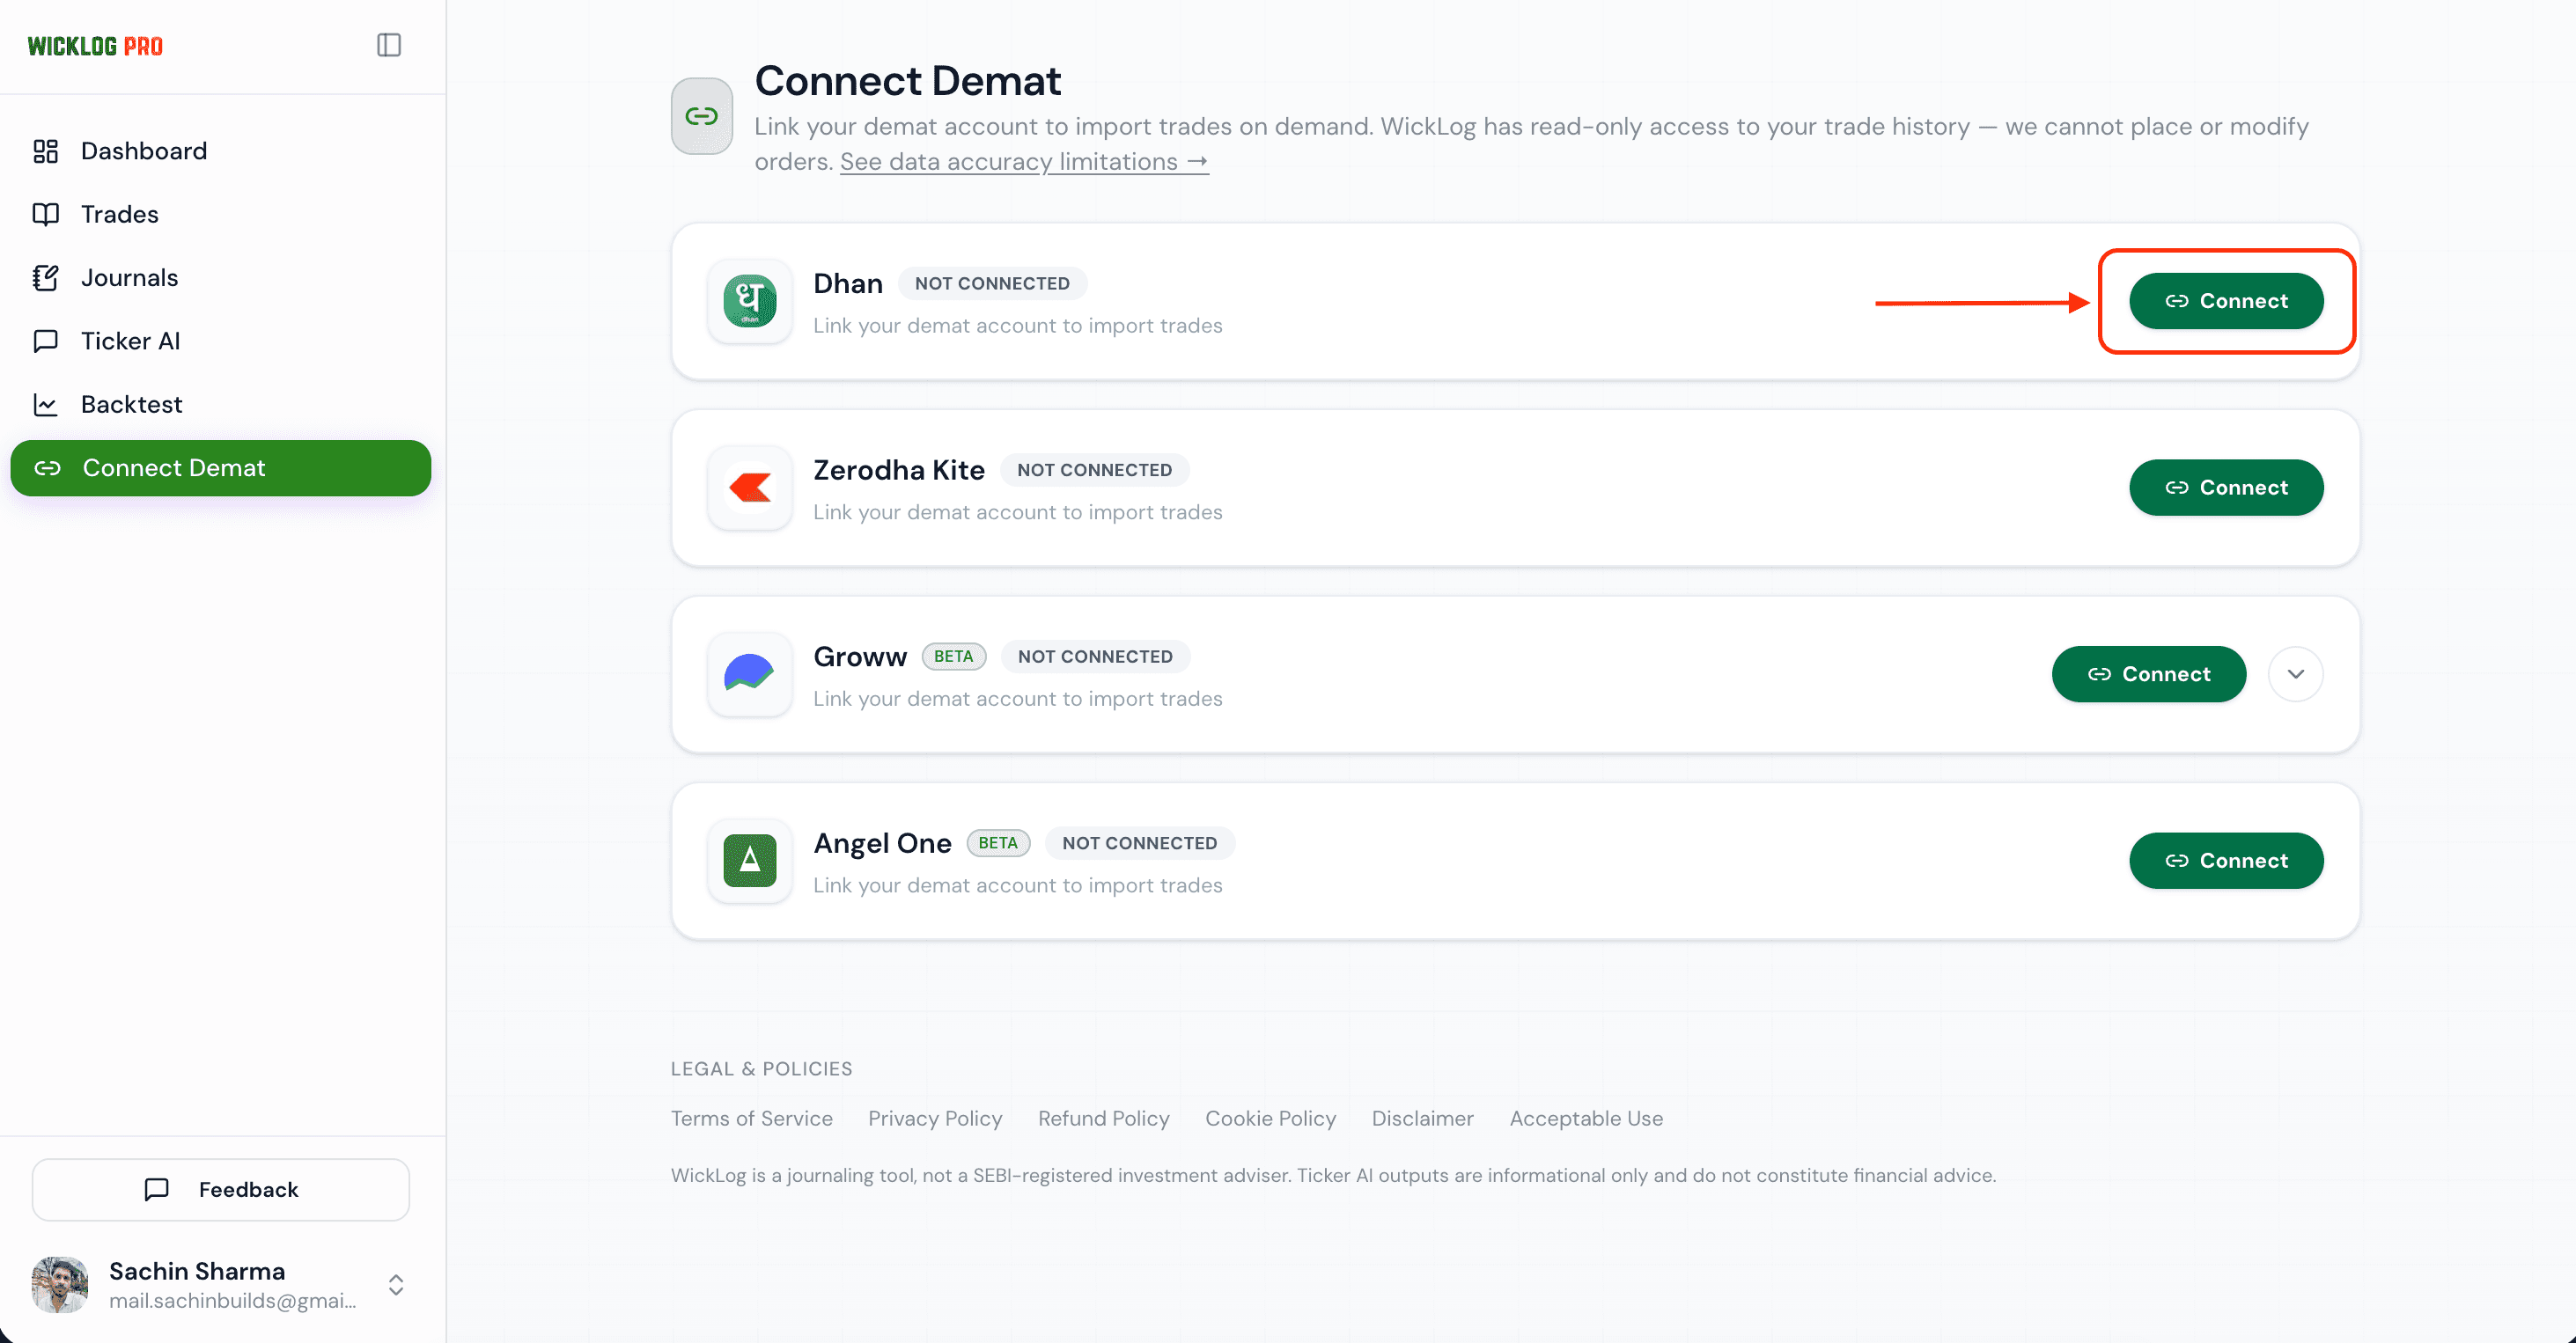Click Dhan NOT CONNECTED status badge
2576x1343 pixels.
pos(992,284)
